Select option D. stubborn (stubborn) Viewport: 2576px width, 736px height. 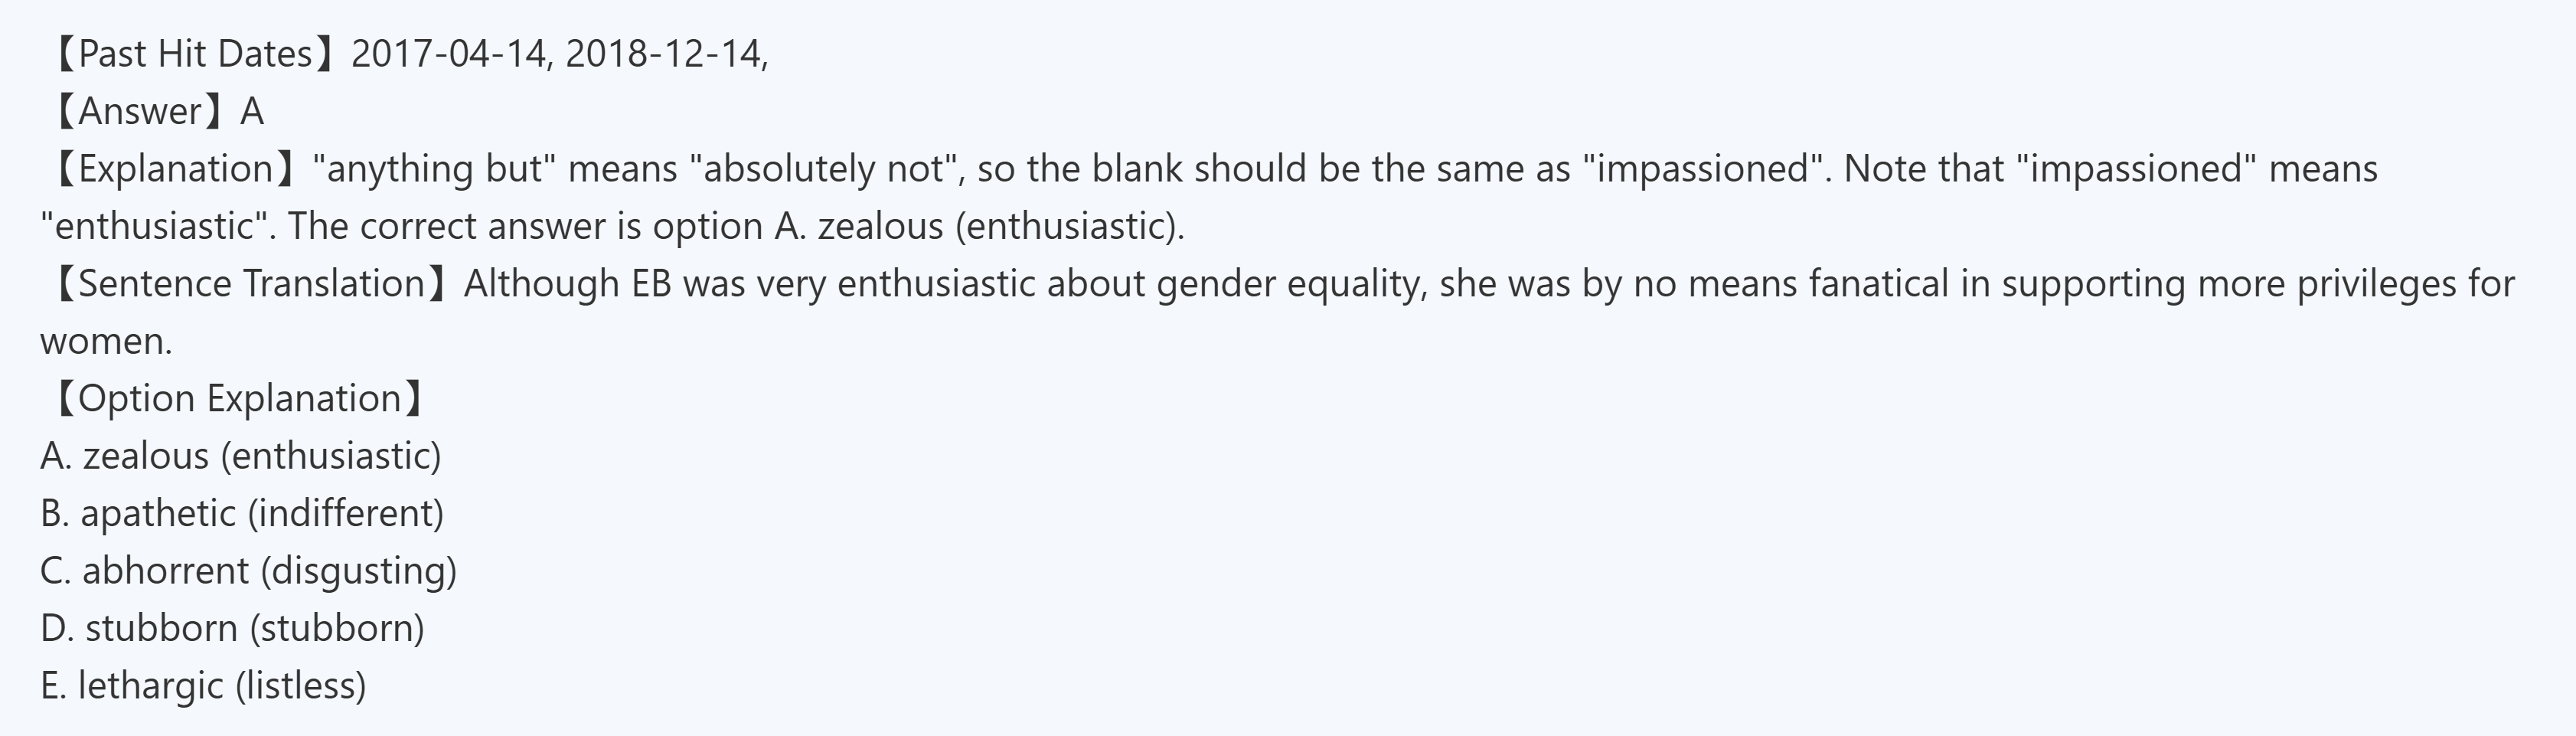pos(233,629)
